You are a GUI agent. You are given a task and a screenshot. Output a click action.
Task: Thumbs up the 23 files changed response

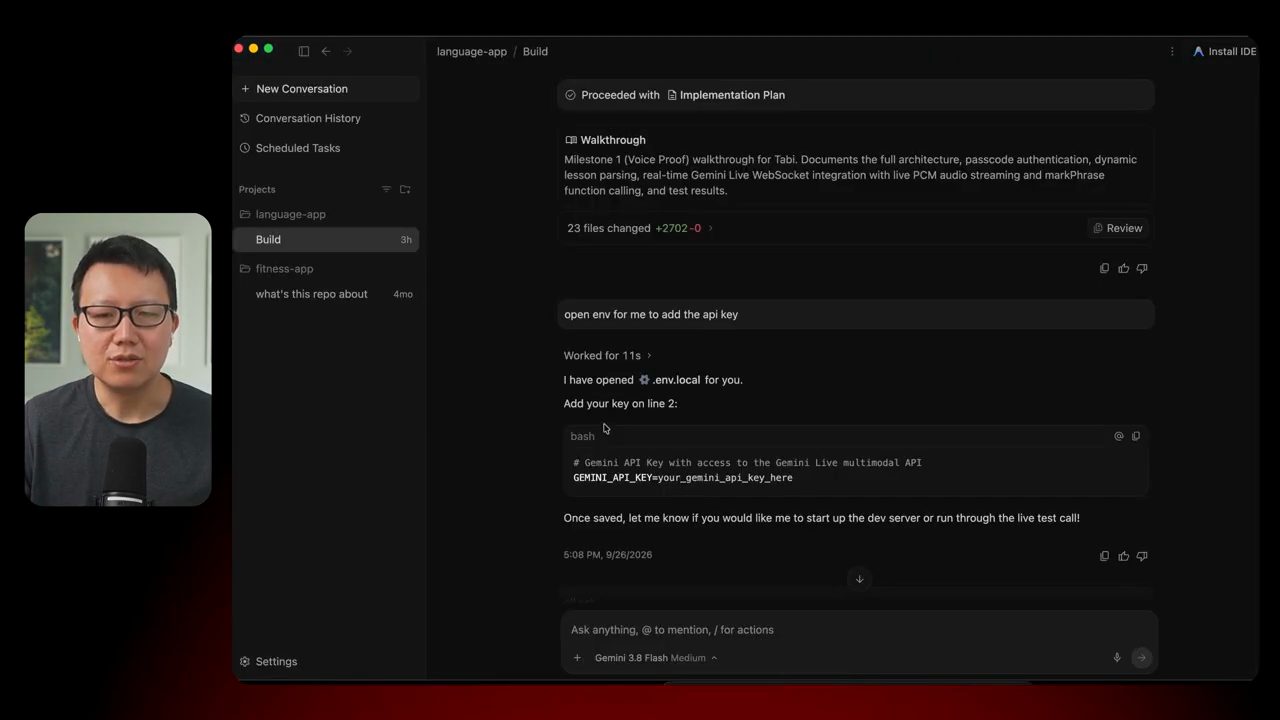tap(1124, 268)
